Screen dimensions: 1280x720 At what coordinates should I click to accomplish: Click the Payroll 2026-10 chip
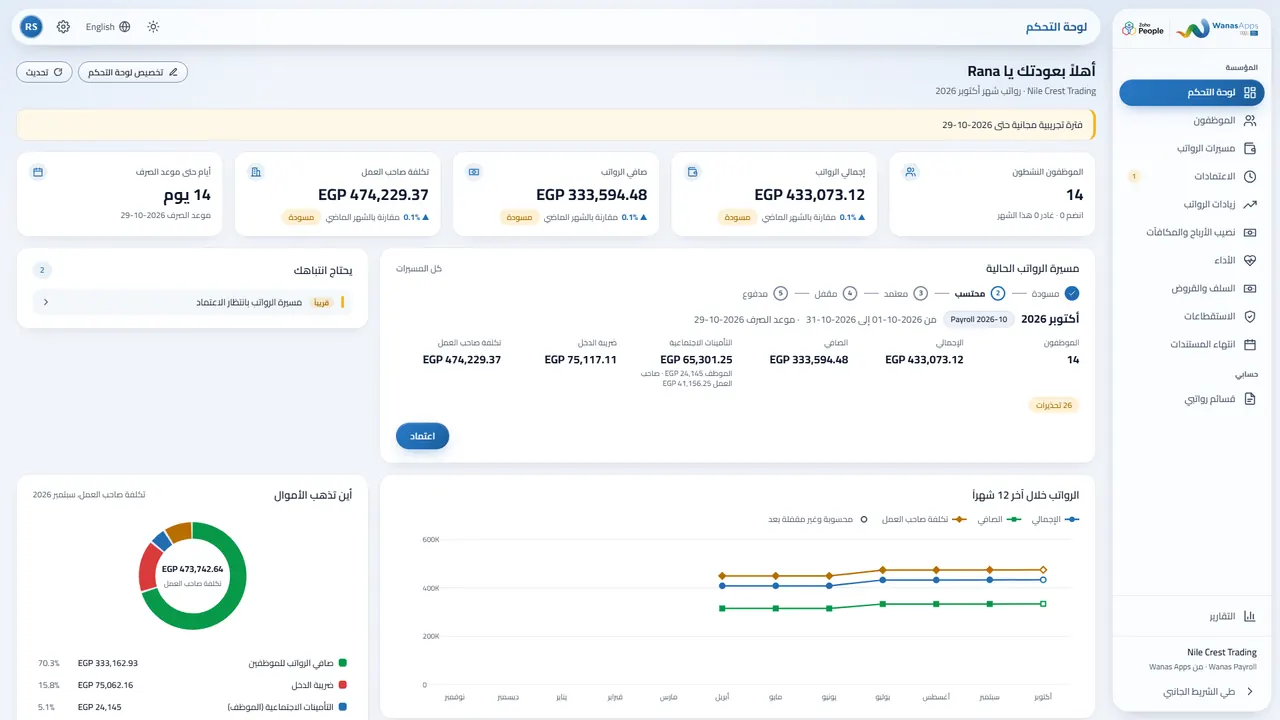point(979,319)
